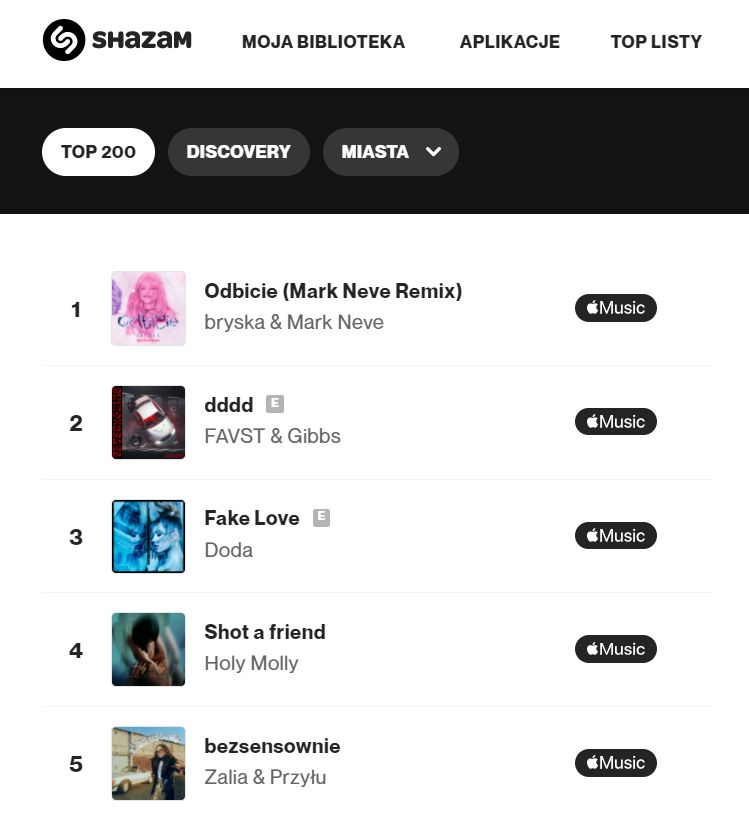Open MOJA BIBLIOTEKA in the navigation
The width and height of the screenshot is (749, 817).
(x=323, y=42)
